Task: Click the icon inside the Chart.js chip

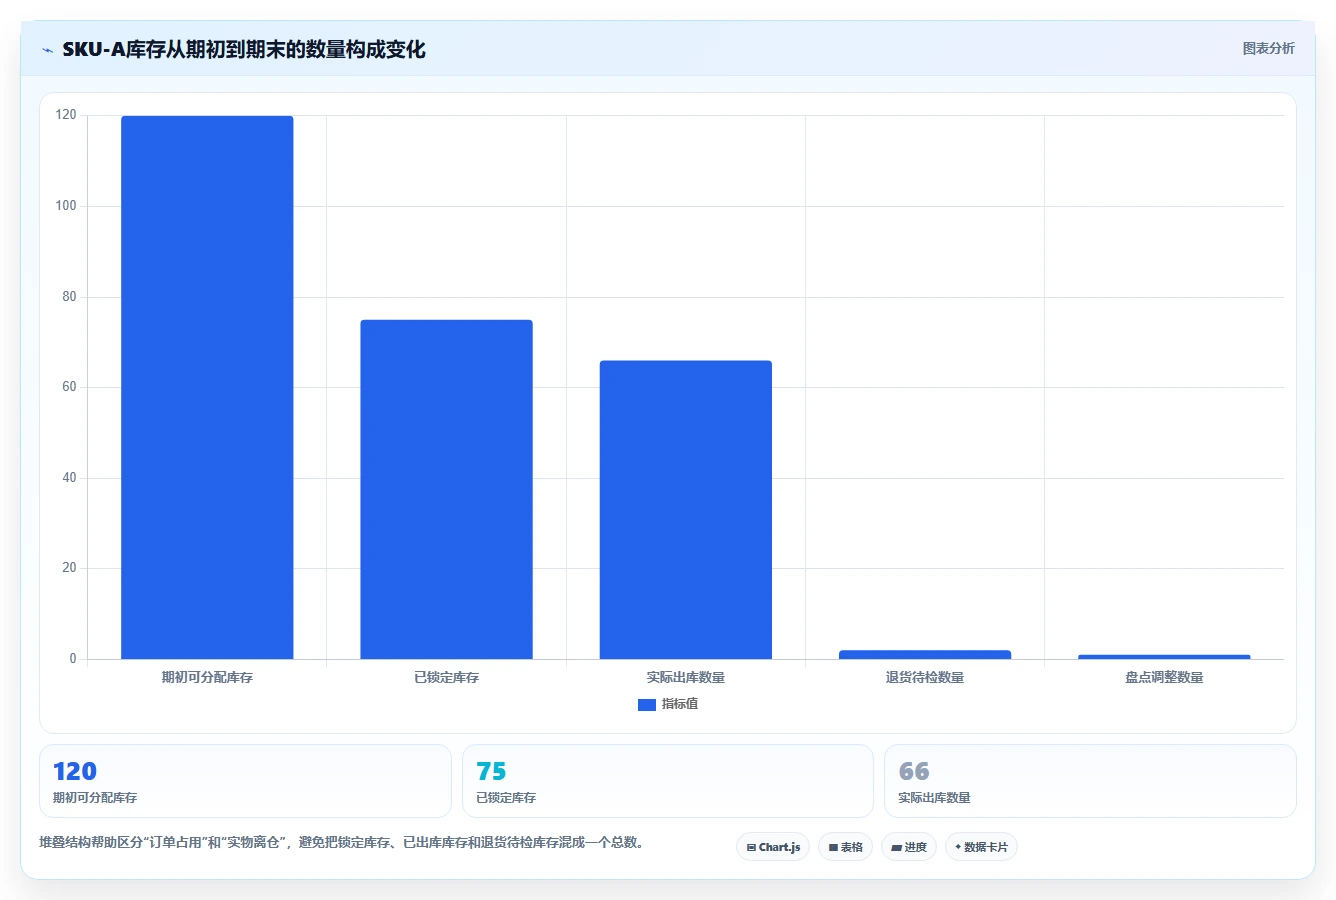Action: pyautogui.click(x=751, y=847)
